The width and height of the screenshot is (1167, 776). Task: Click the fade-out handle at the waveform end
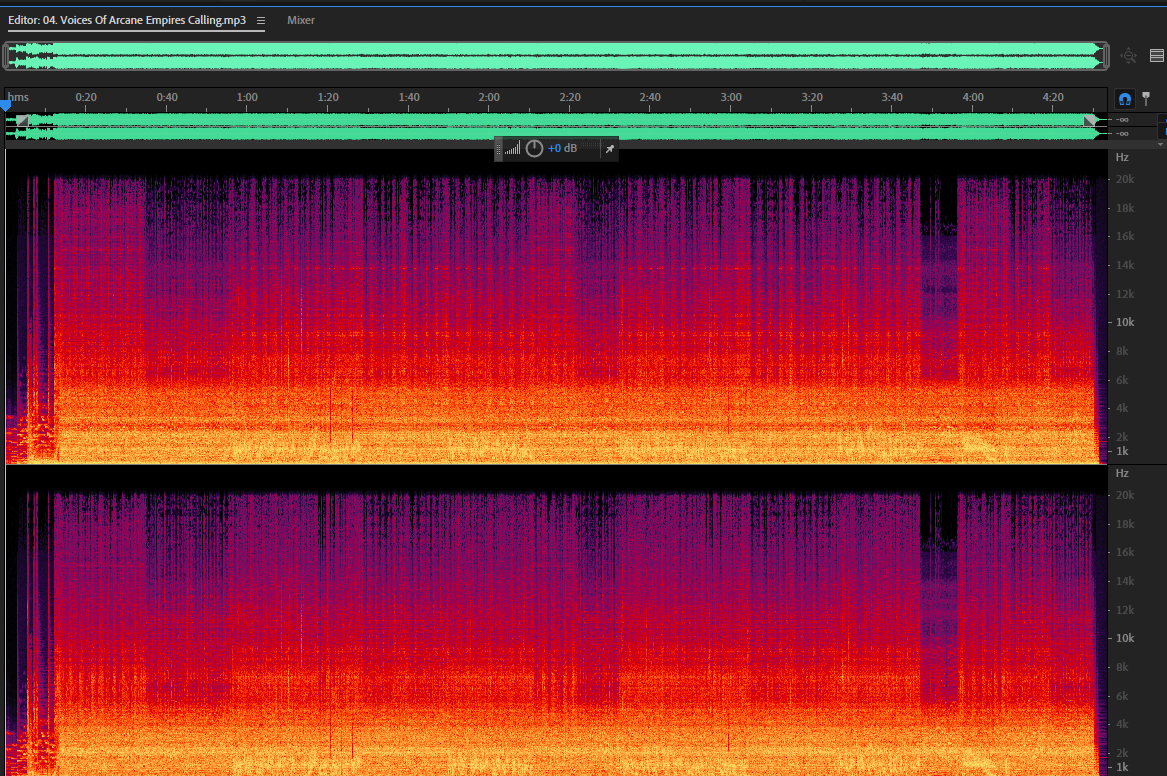click(x=1090, y=121)
